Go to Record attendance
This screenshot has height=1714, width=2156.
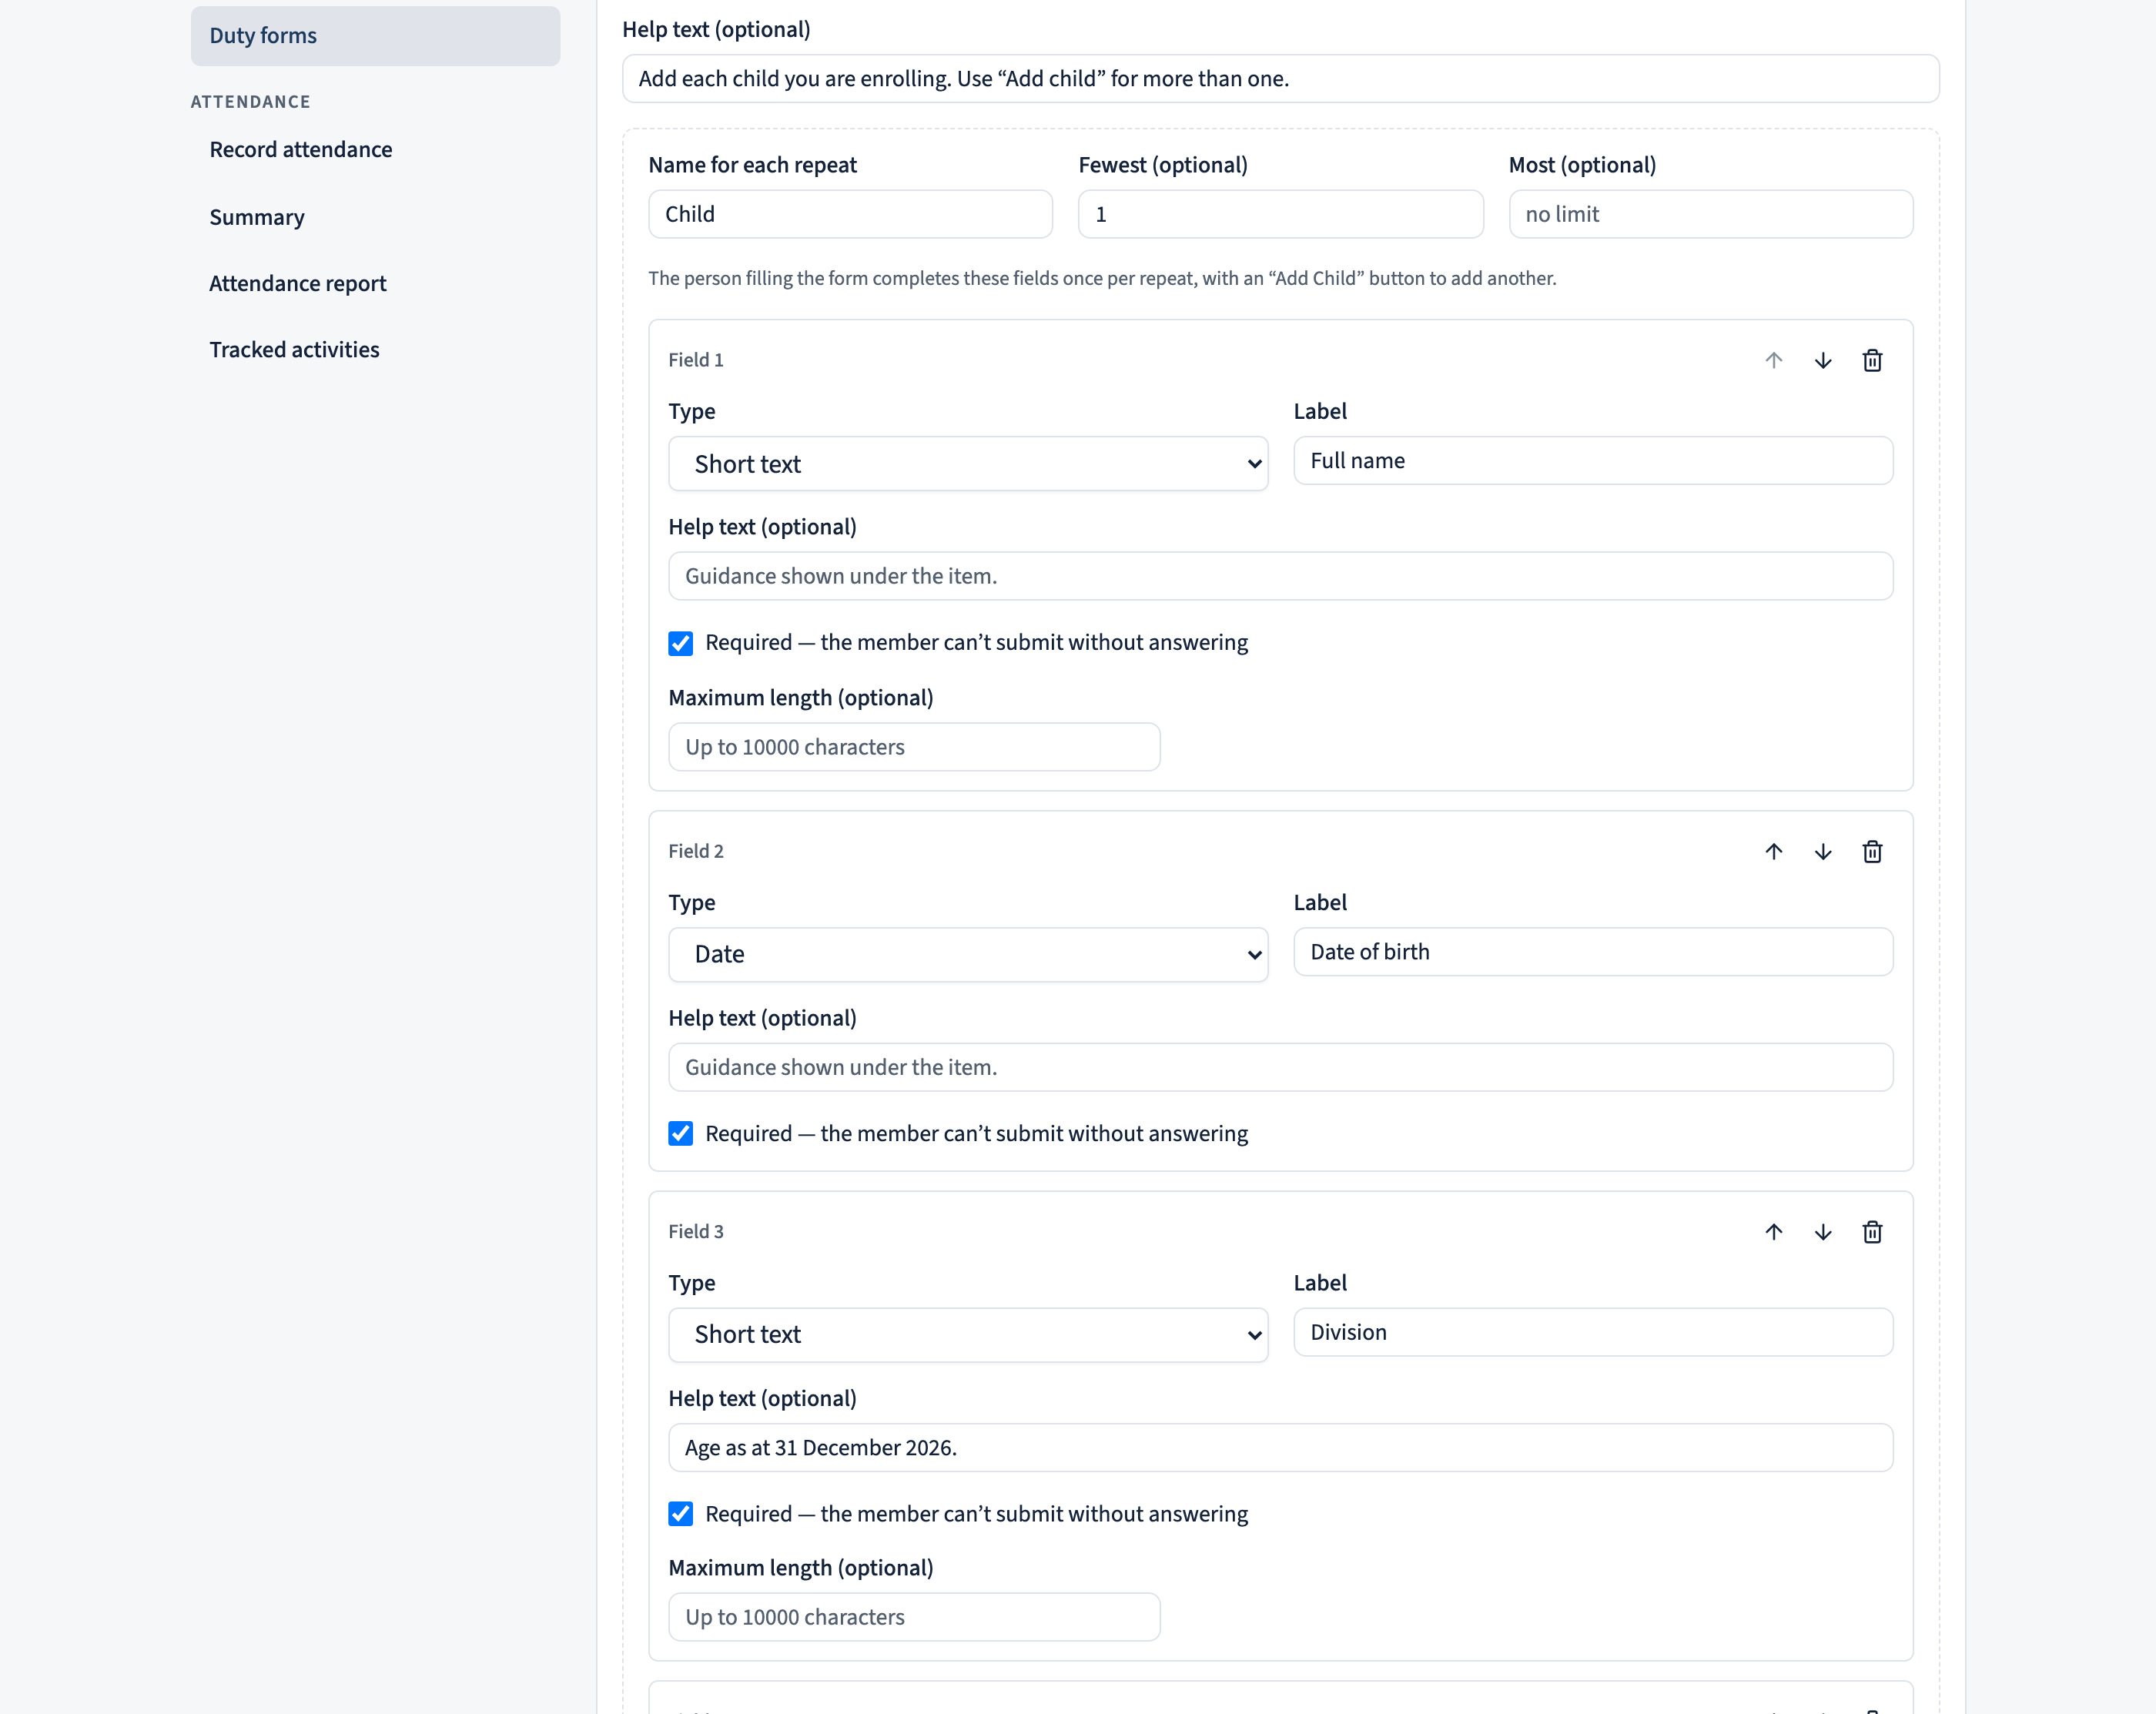click(301, 150)
